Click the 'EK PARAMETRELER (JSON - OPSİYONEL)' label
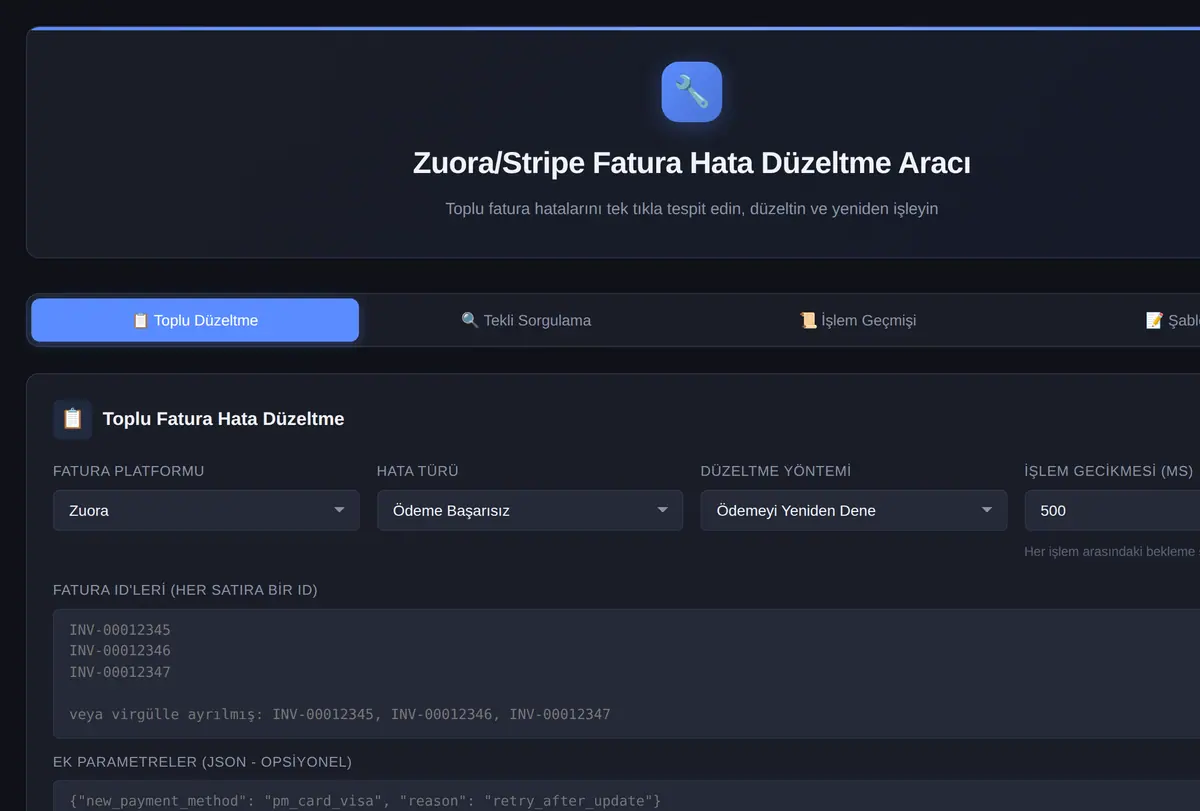Viewport: 1200px width, 811px height. click(202, 762)
